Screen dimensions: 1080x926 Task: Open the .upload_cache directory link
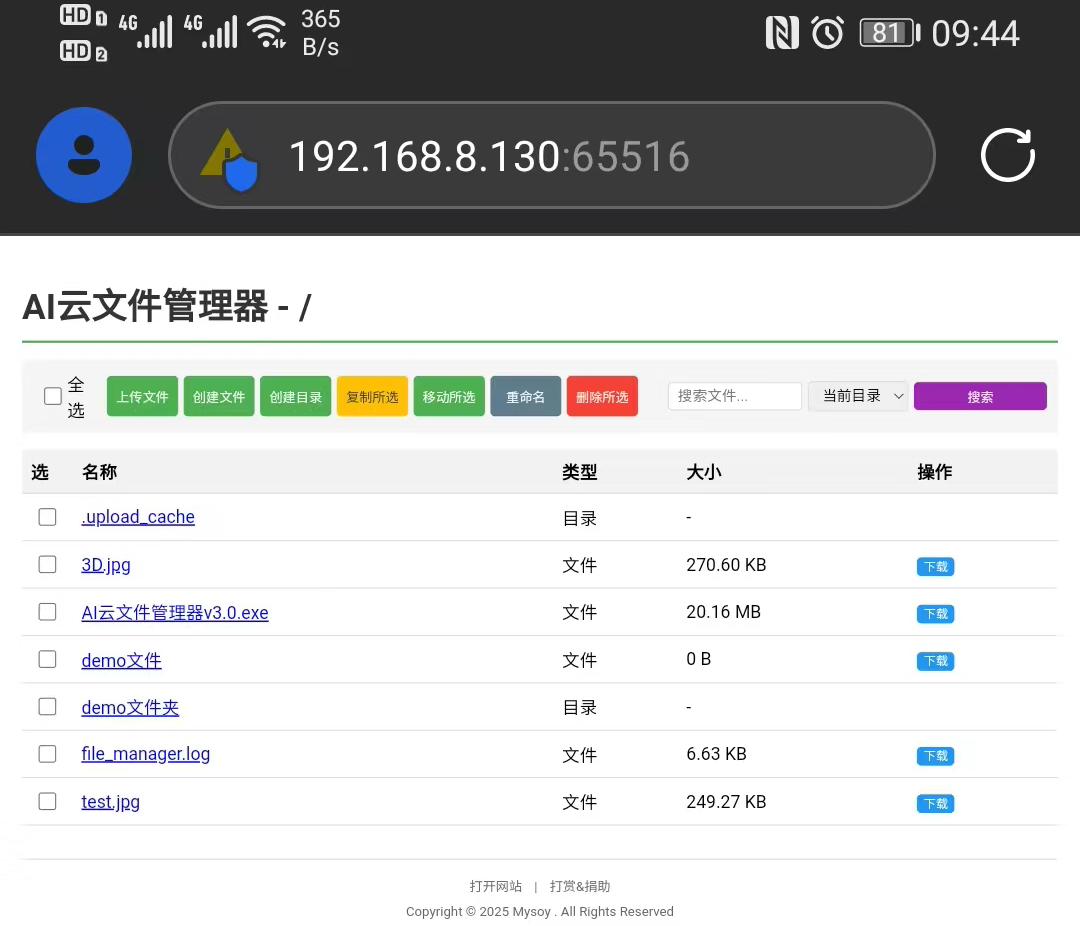point(138,517)
